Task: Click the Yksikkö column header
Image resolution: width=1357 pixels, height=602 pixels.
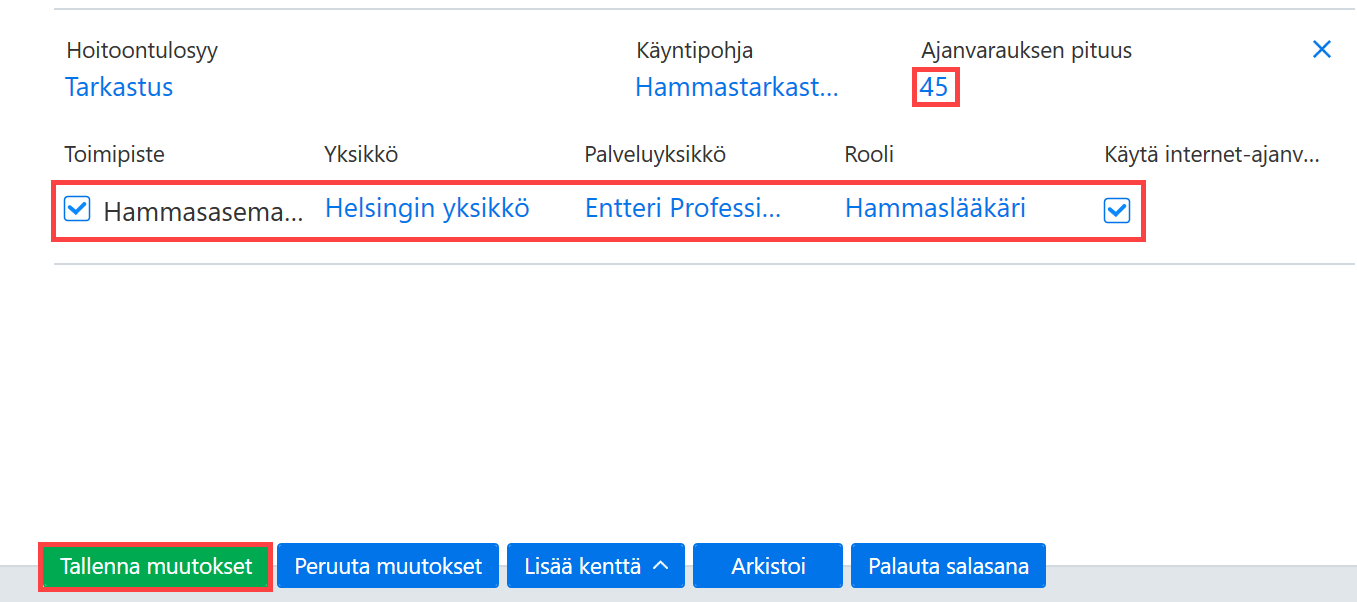Action: click(x=361, y=154)
